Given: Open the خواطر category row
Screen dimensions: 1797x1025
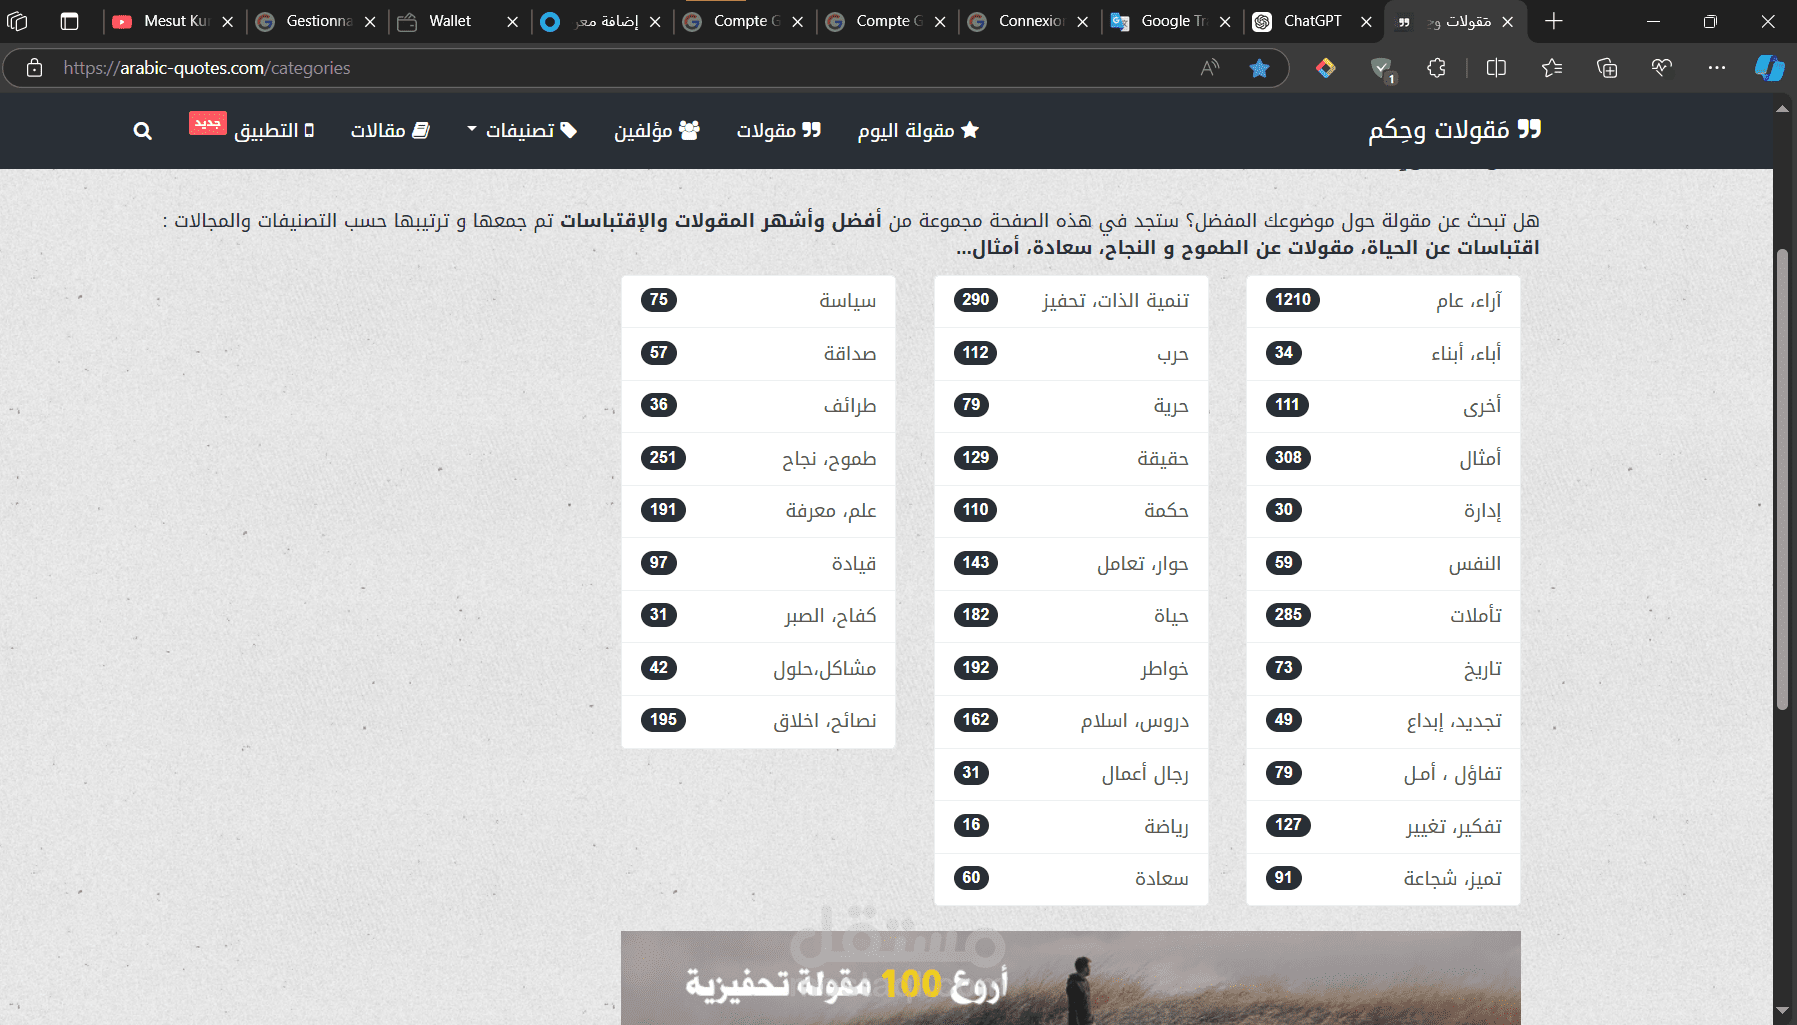Looking at the screenshot, I should point(1071,669).
